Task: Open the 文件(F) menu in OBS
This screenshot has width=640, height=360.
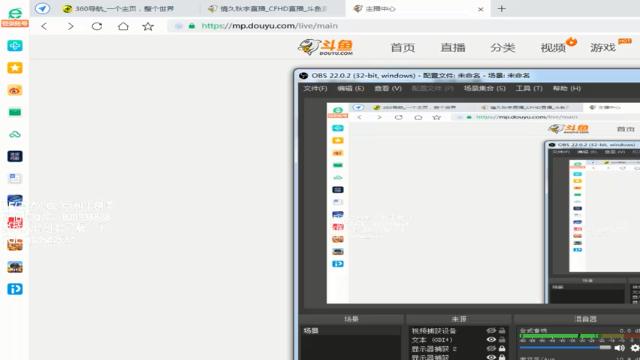Action: click(x=315, y=88)
